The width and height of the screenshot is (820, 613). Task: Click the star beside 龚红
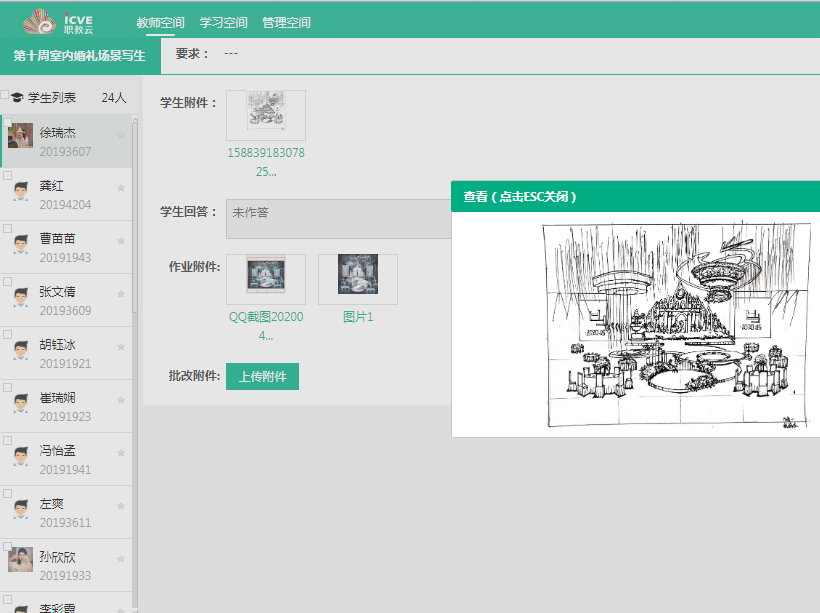(121, 188)
